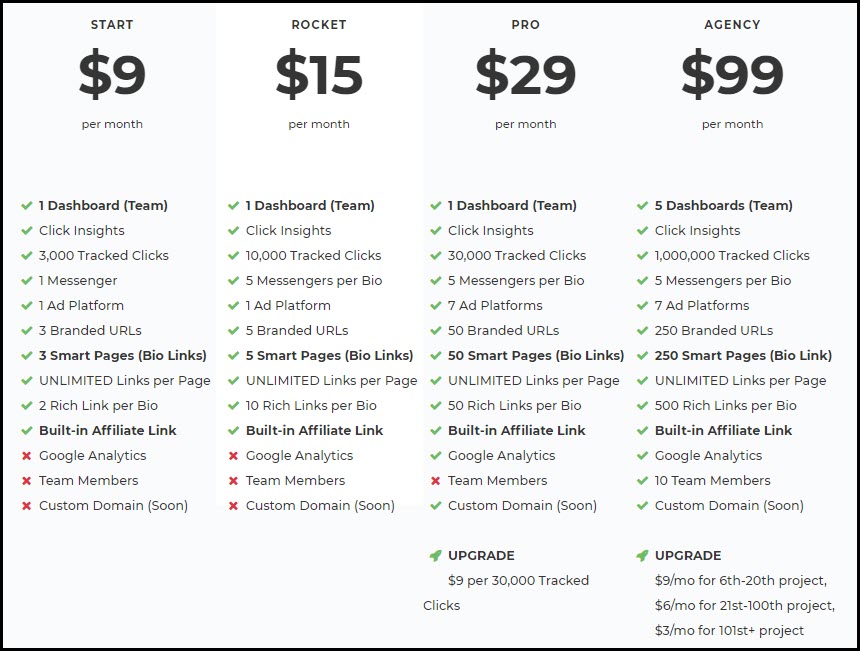Click green check beside 5 Dashboards (Team)
Viewport: 860px width, 651px height.
(642, 206)
